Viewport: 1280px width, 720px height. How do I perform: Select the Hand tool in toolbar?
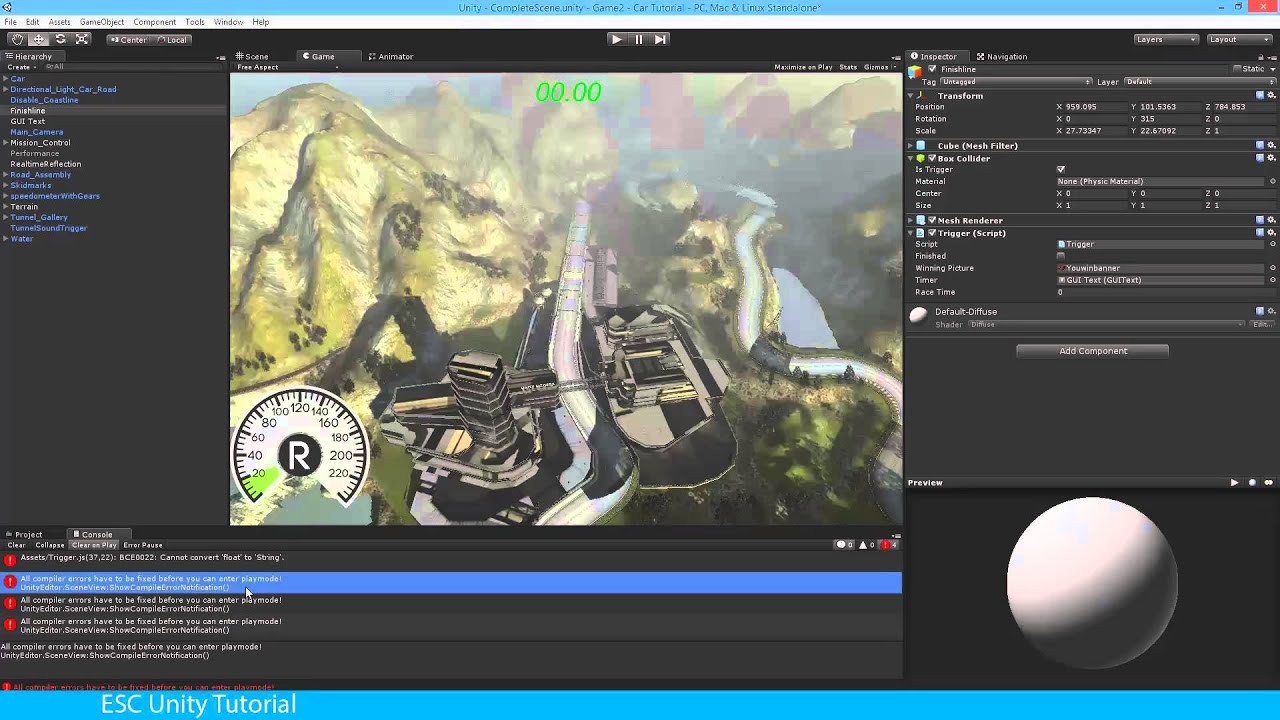17,39
